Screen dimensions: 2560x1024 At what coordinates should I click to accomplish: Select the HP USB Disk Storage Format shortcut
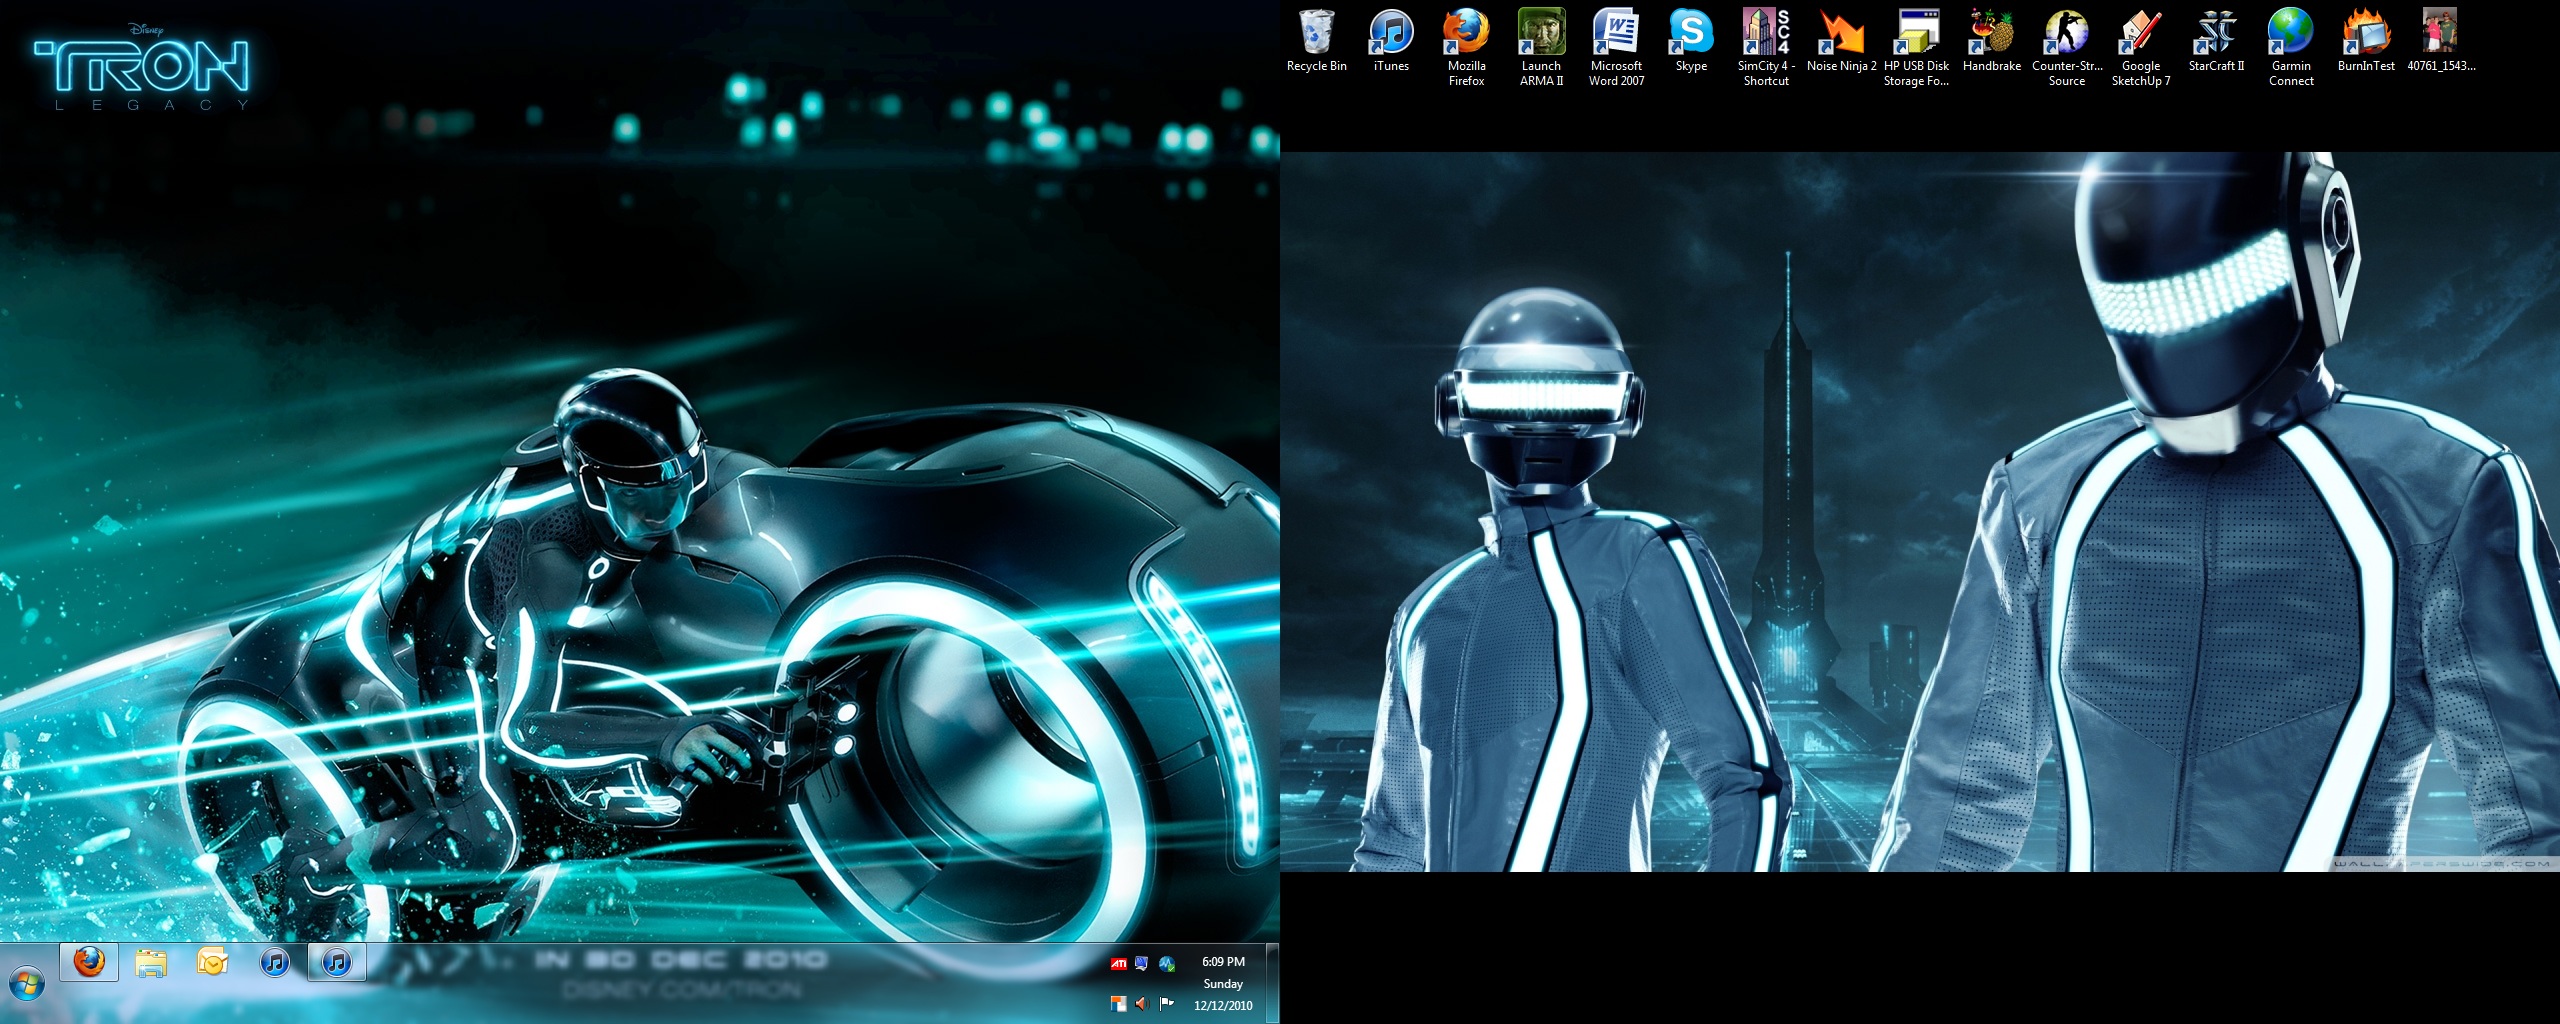coord(1916,48)
